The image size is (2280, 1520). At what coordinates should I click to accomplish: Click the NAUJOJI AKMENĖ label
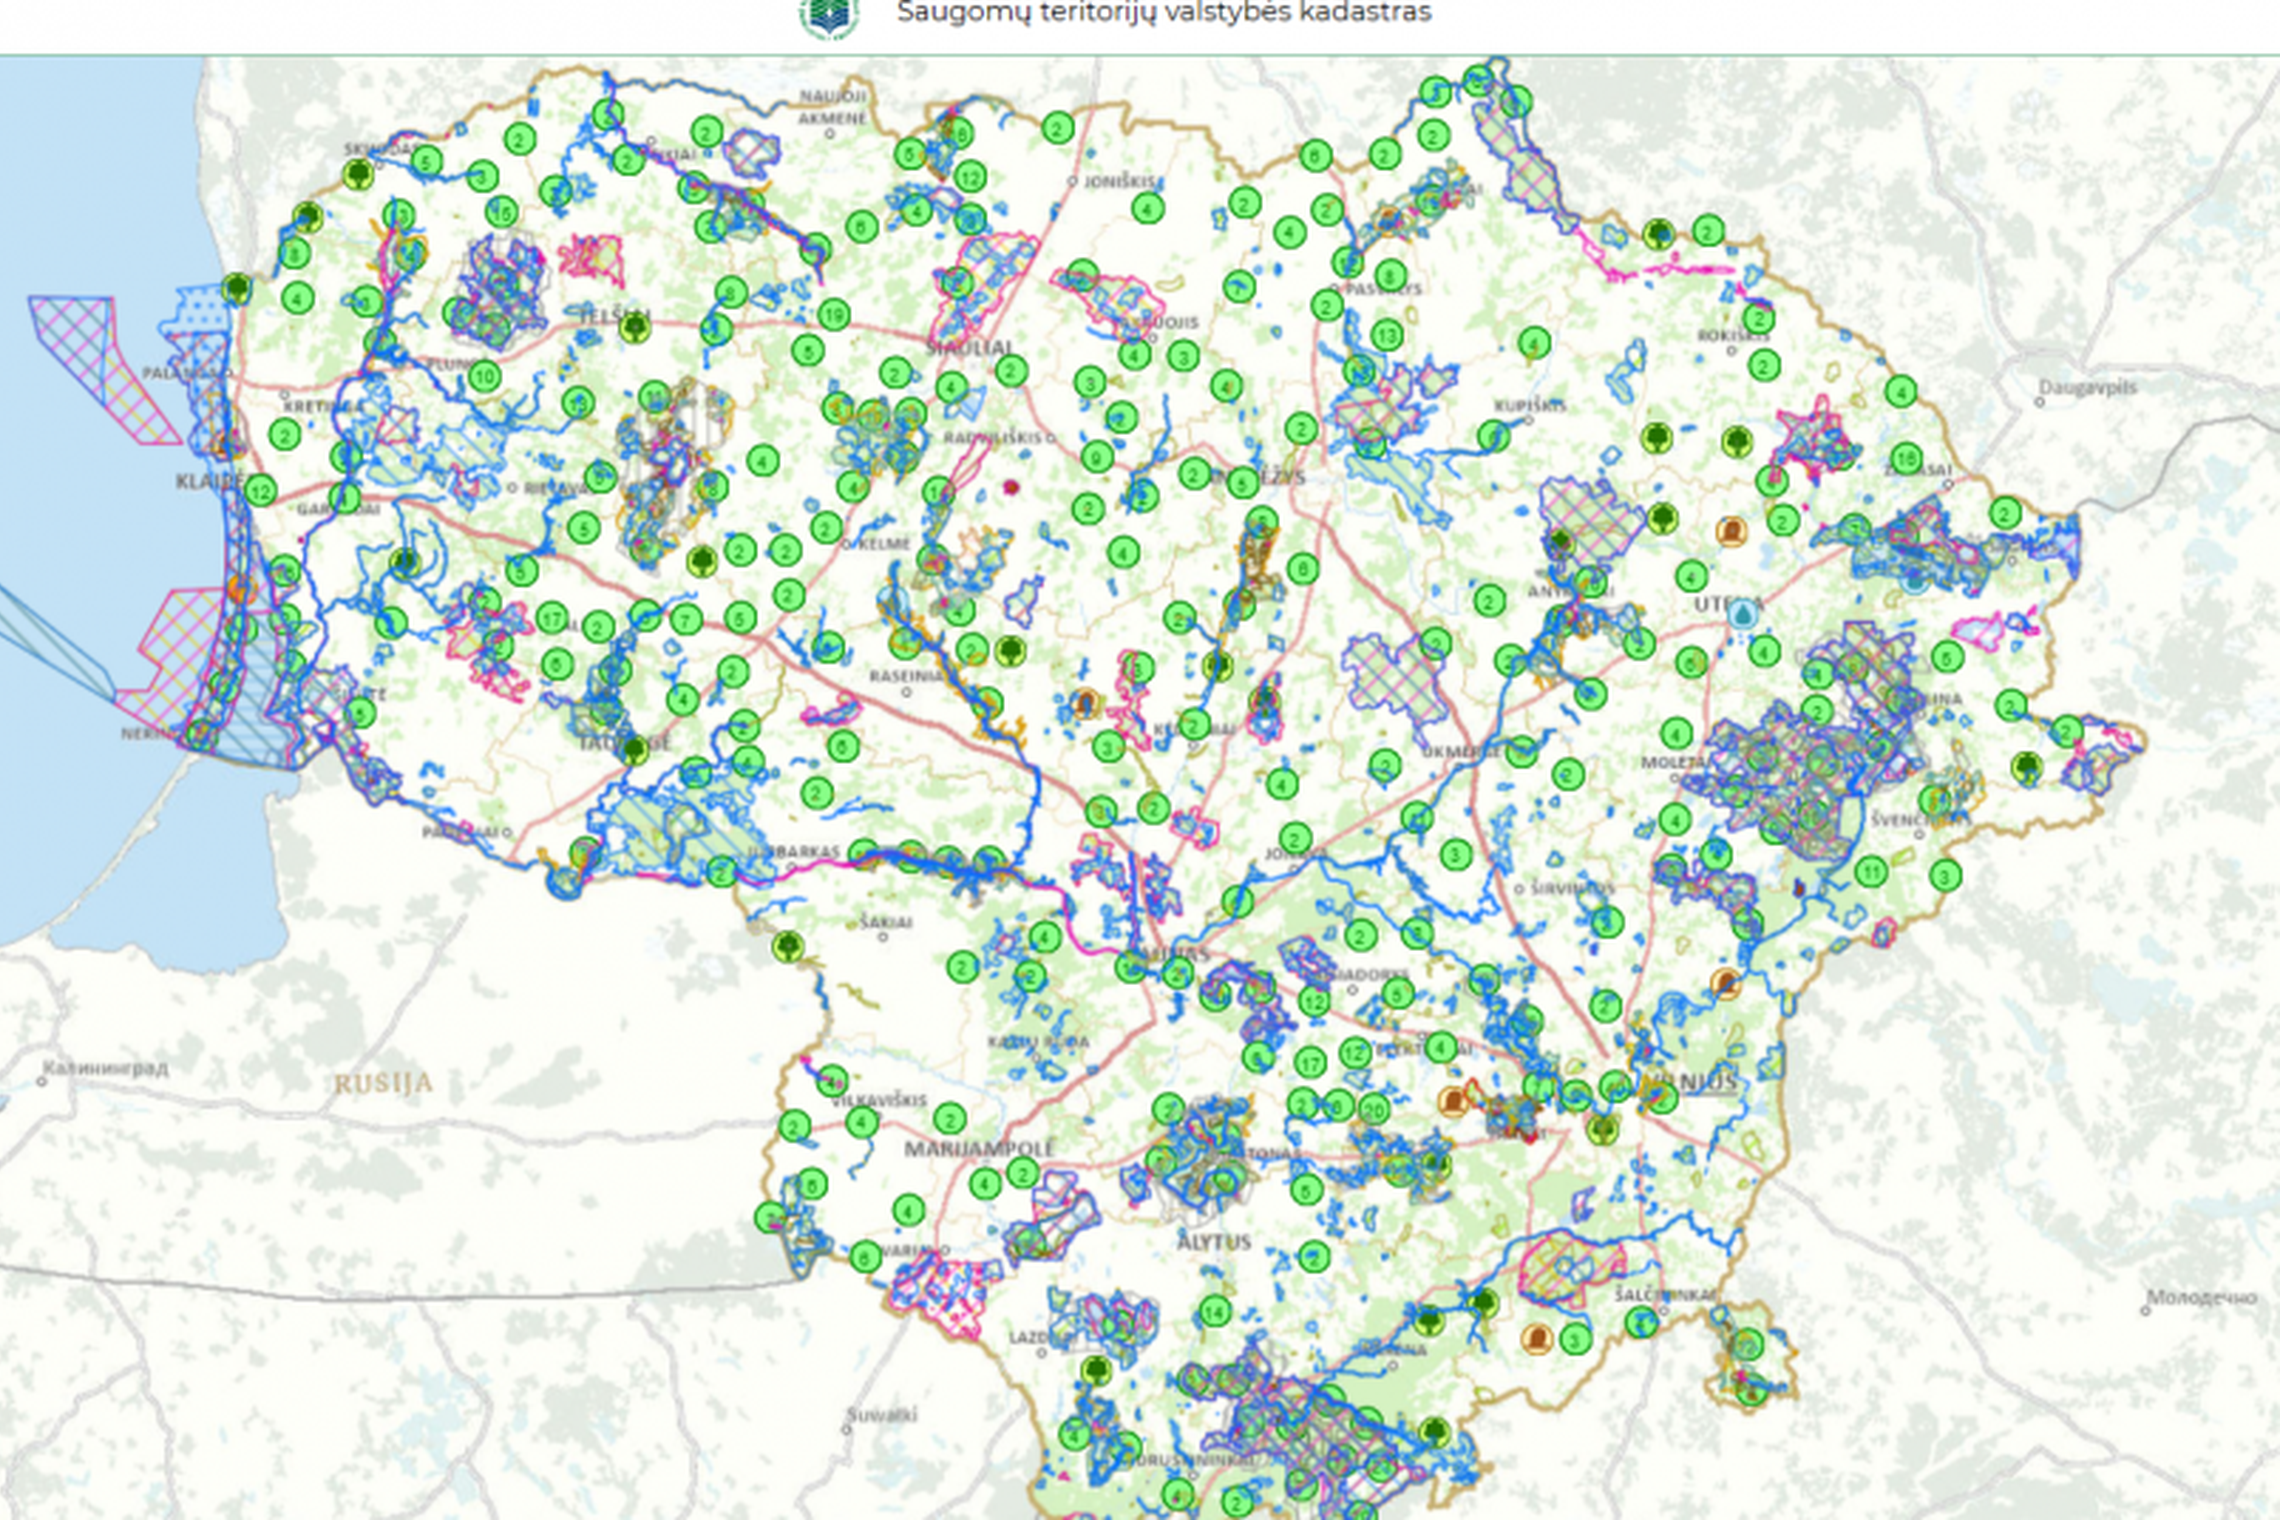click(x=833, y=107)
